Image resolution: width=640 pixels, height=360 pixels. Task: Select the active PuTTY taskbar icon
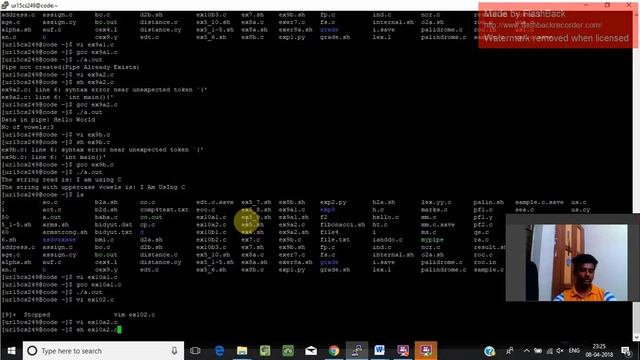[x=357, y=351]
